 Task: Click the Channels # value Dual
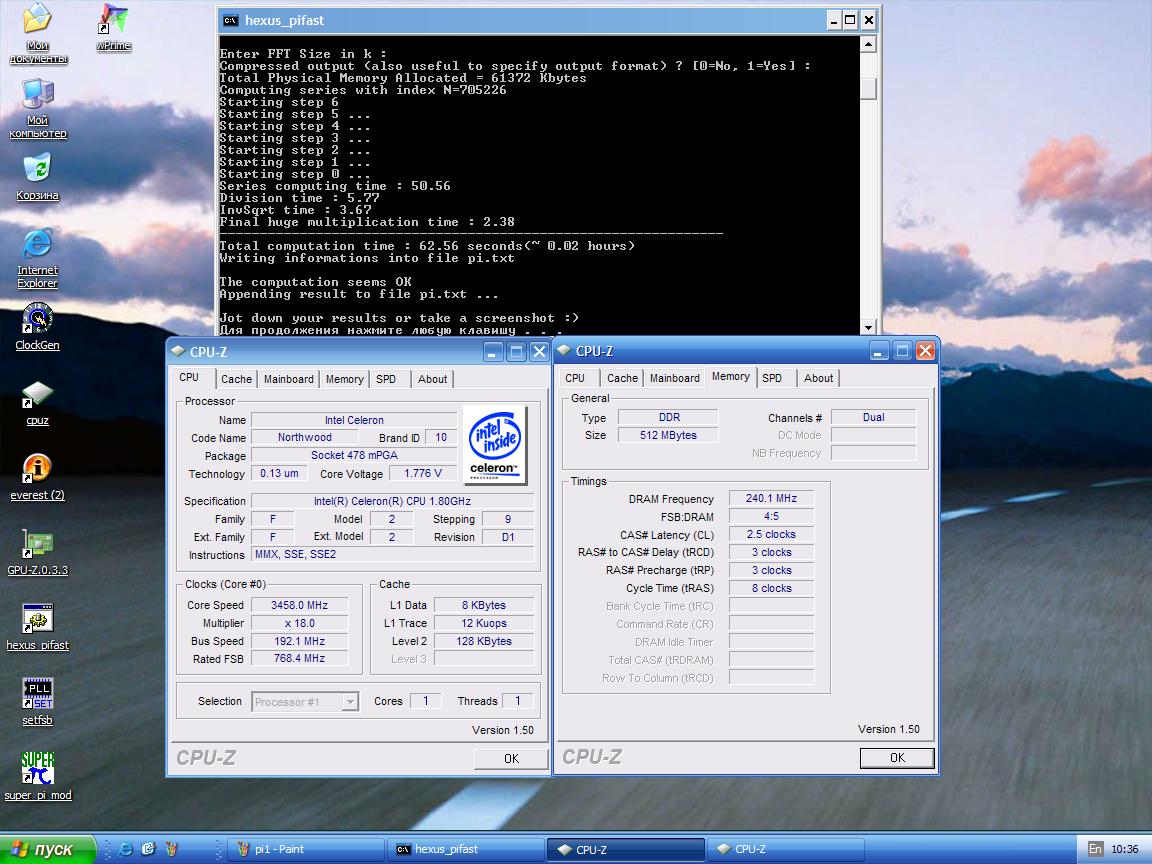tap(874, 417)
